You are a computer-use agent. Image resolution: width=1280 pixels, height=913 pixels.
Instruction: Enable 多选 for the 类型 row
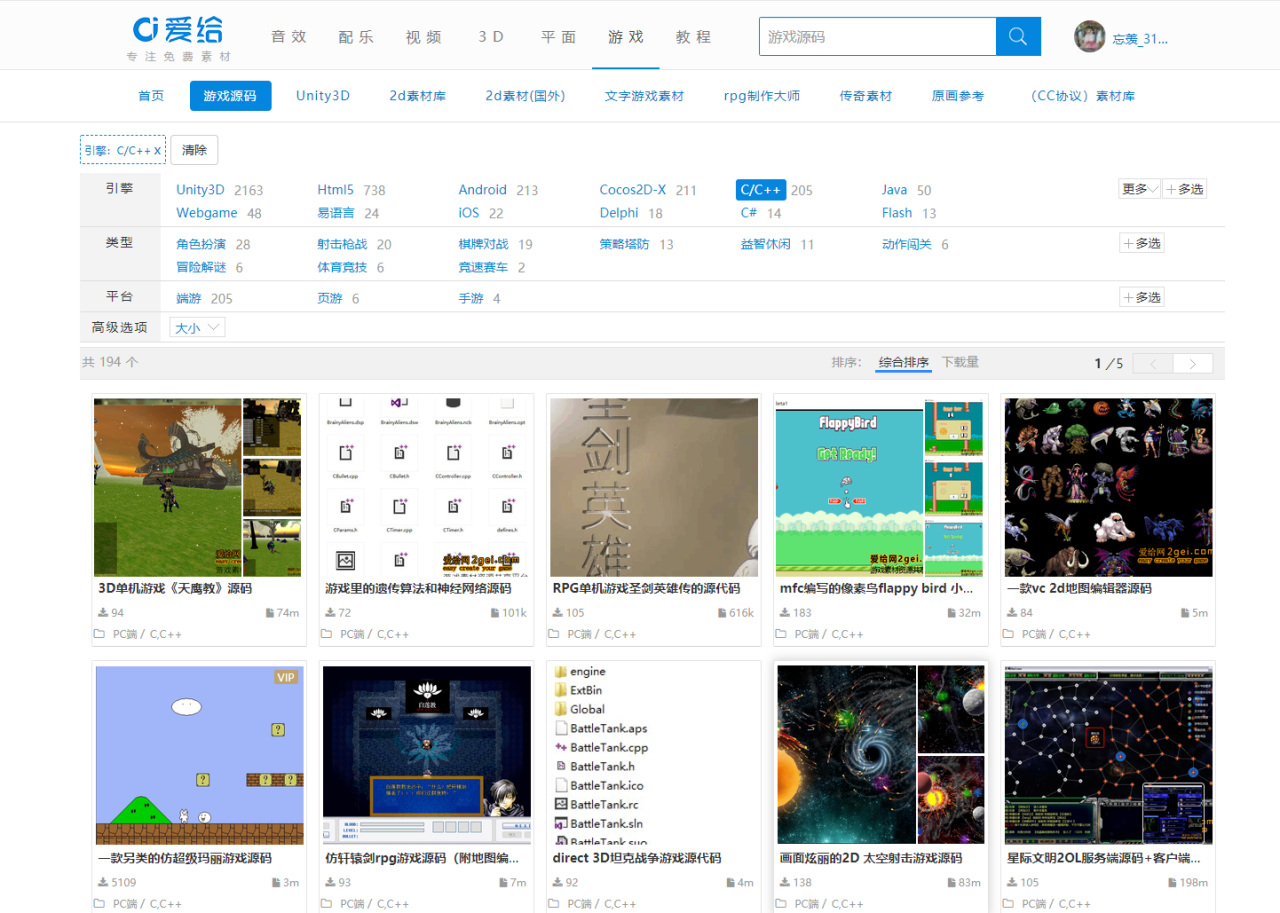pyautogui.click(x=1142, y=243)
